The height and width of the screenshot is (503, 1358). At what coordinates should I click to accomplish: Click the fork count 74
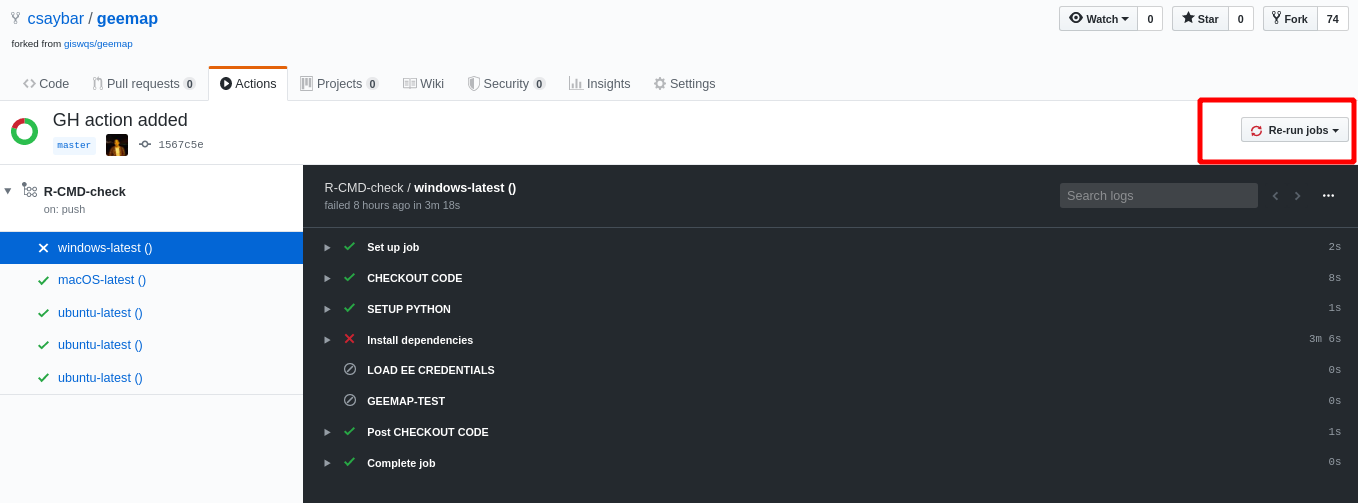(x=1333, y=19)
